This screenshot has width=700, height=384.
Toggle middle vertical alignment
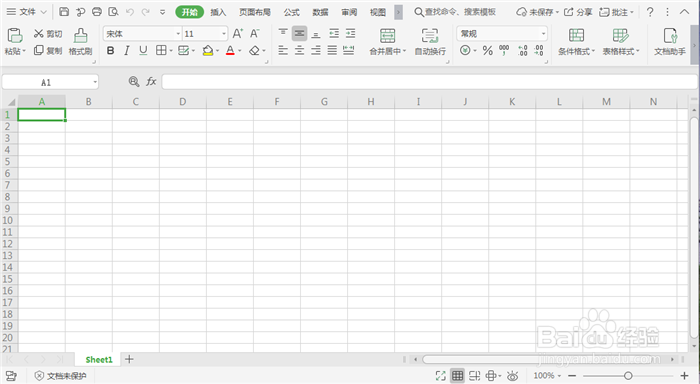click(x=300, y=33)
